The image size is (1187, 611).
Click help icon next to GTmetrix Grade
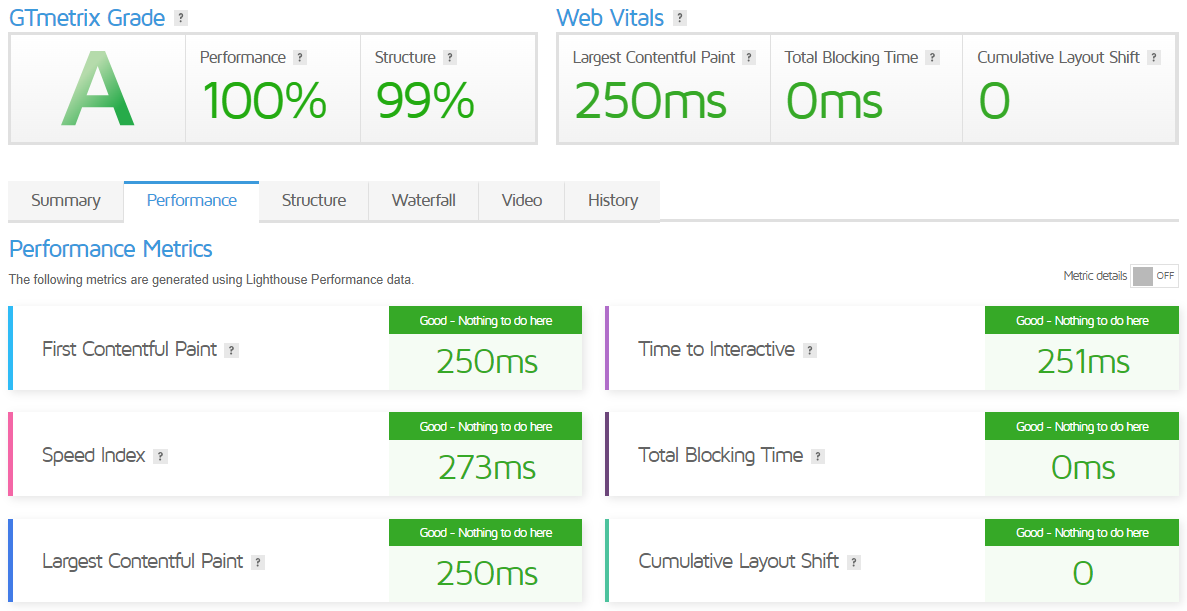click(180, 18)
